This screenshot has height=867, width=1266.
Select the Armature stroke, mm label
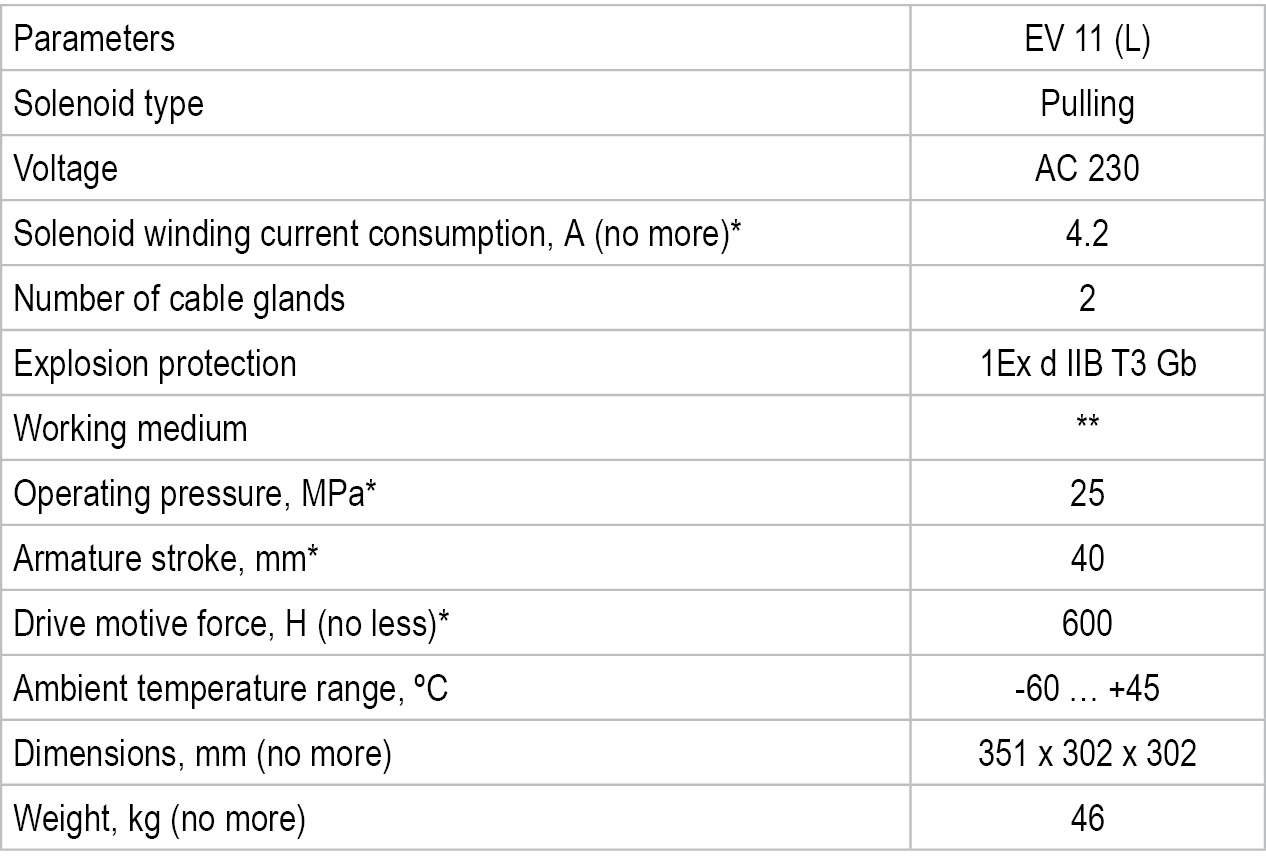pos(166,559)
